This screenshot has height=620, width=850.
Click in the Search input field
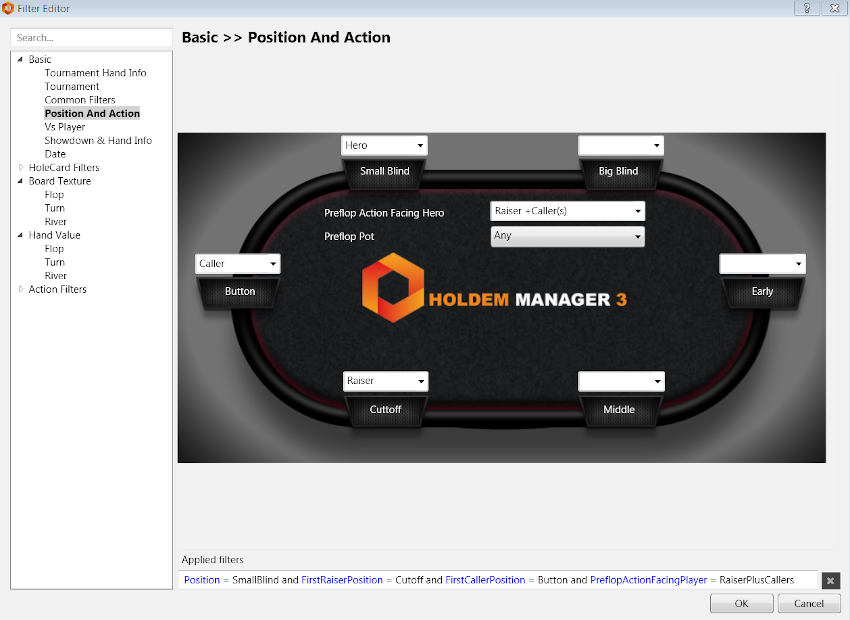coord(91,38)
